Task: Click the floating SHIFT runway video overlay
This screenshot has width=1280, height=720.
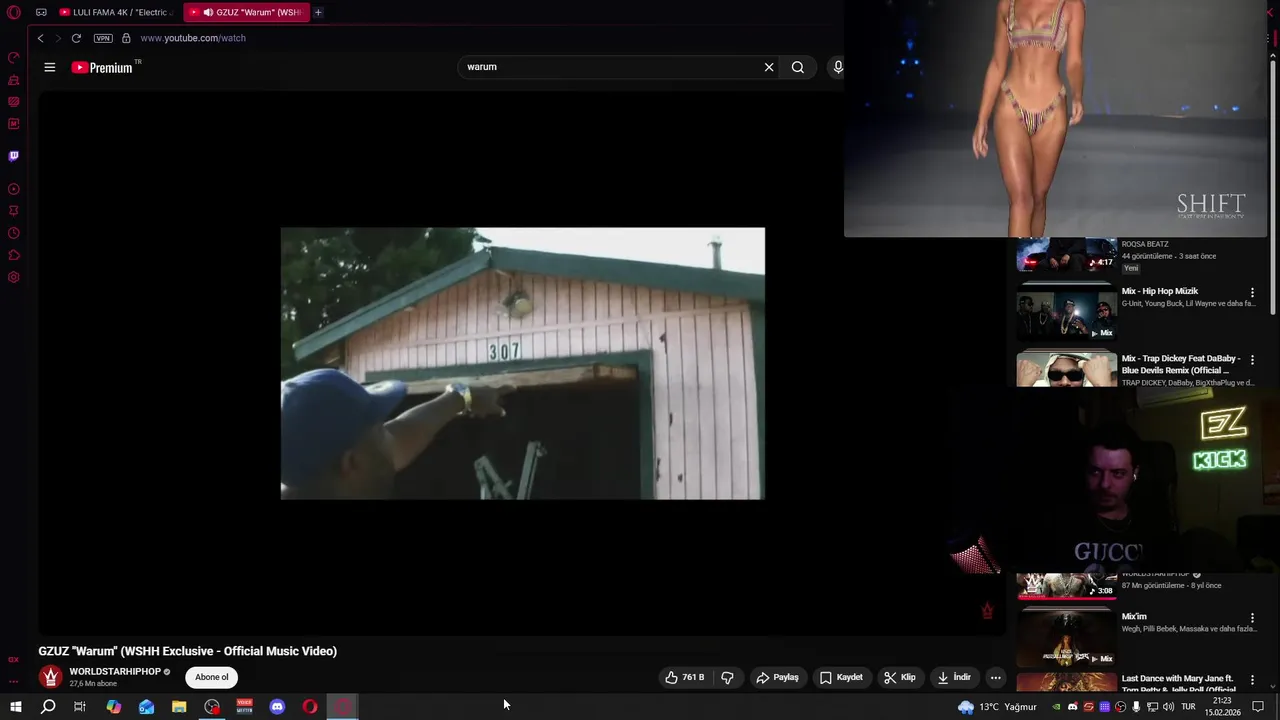Action: [x=1055, y=118]
